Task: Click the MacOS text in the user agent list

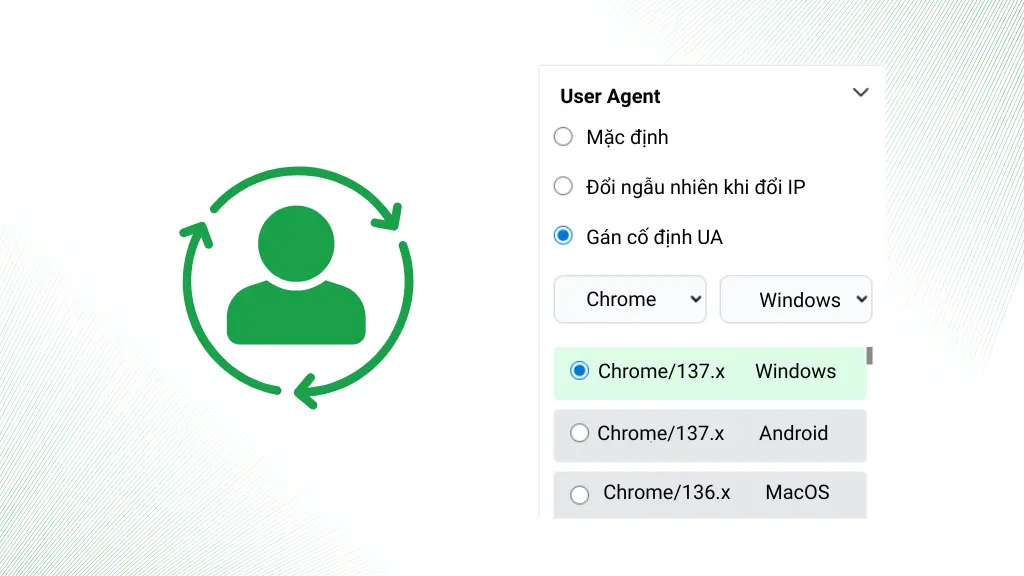Action: click(x=797, y=492)
